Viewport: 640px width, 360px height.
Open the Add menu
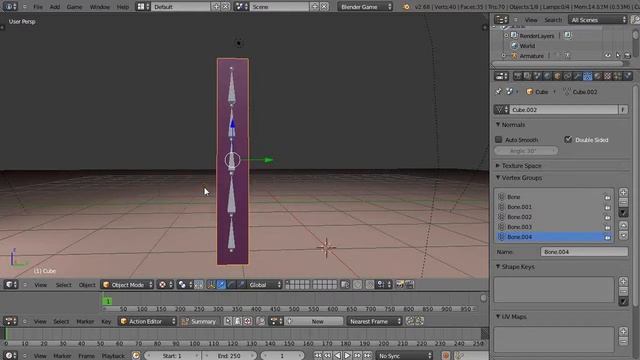click(x=55, y=7)
